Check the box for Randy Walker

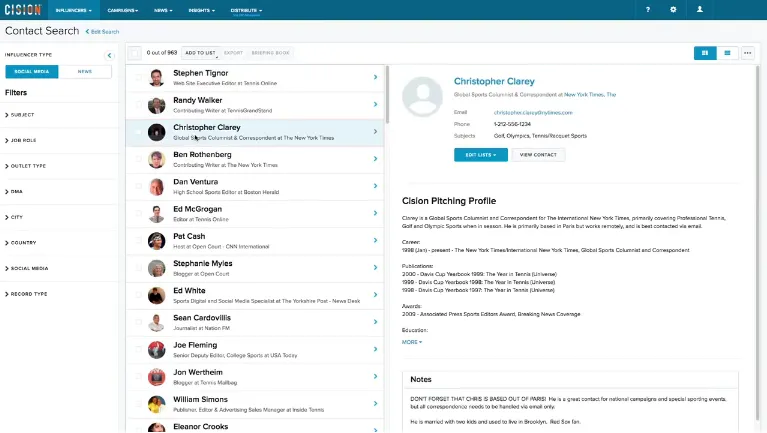[x=138, y=104]
